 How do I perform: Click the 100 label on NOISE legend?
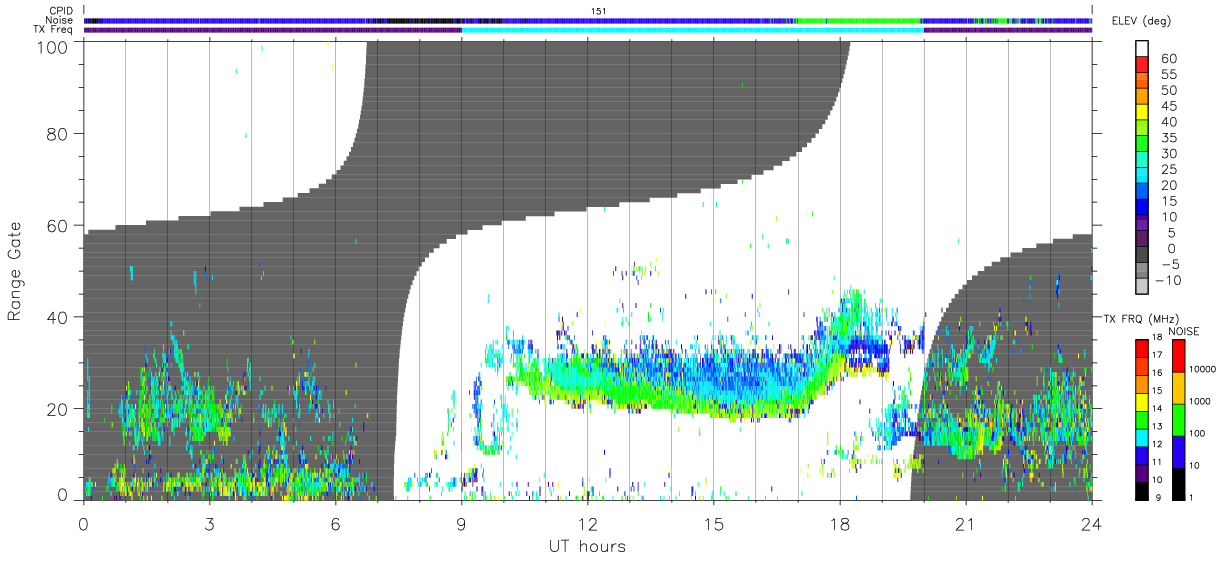coord(1197,433)
